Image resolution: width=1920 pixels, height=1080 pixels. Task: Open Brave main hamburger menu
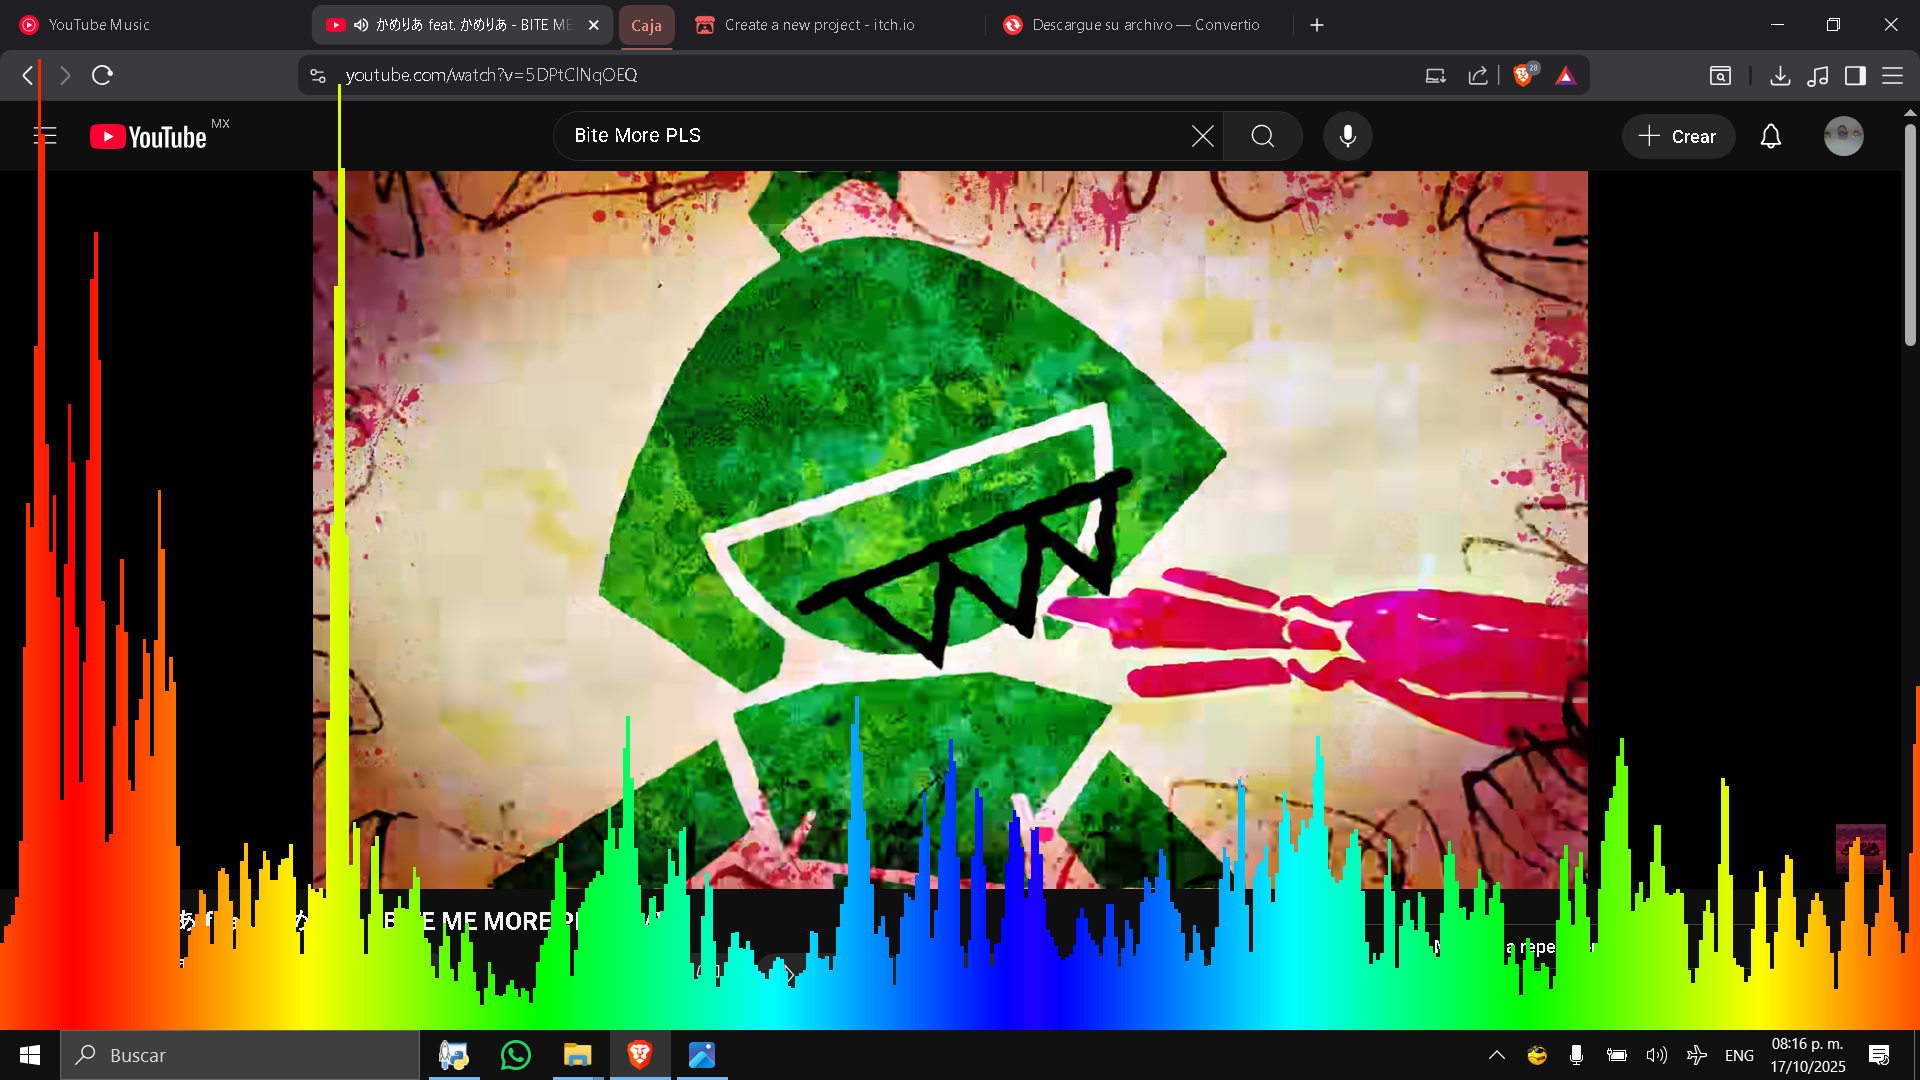pyautogui.click(x=1892, y=75)
